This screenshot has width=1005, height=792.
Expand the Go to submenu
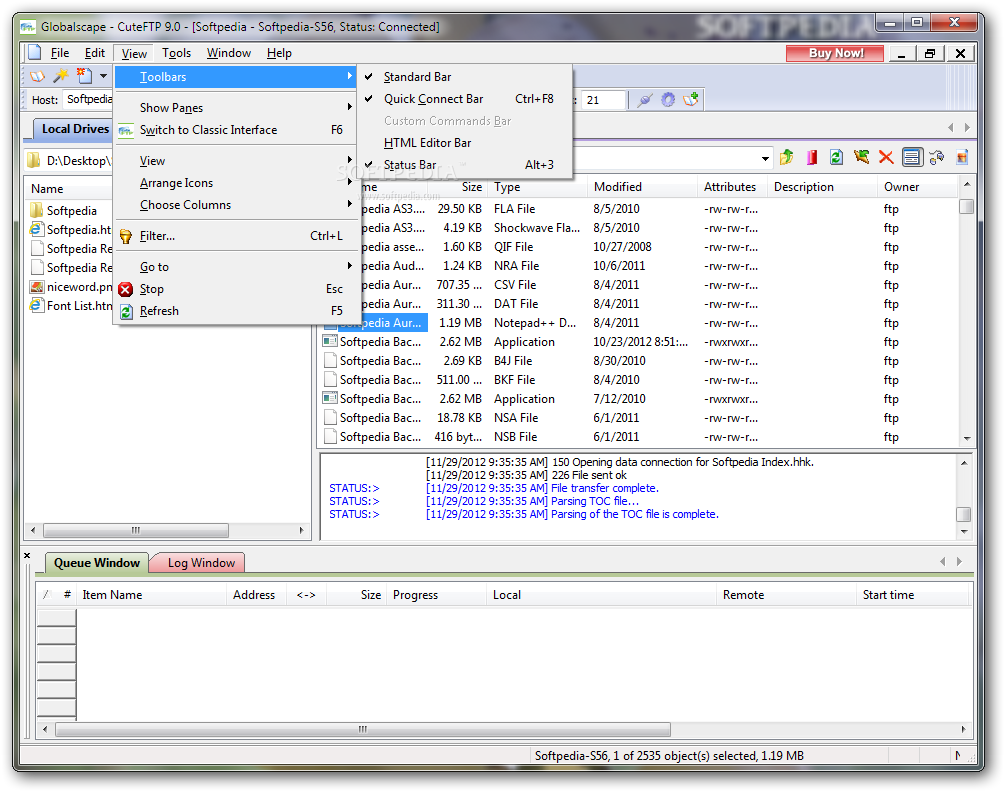tap(235, 267)
